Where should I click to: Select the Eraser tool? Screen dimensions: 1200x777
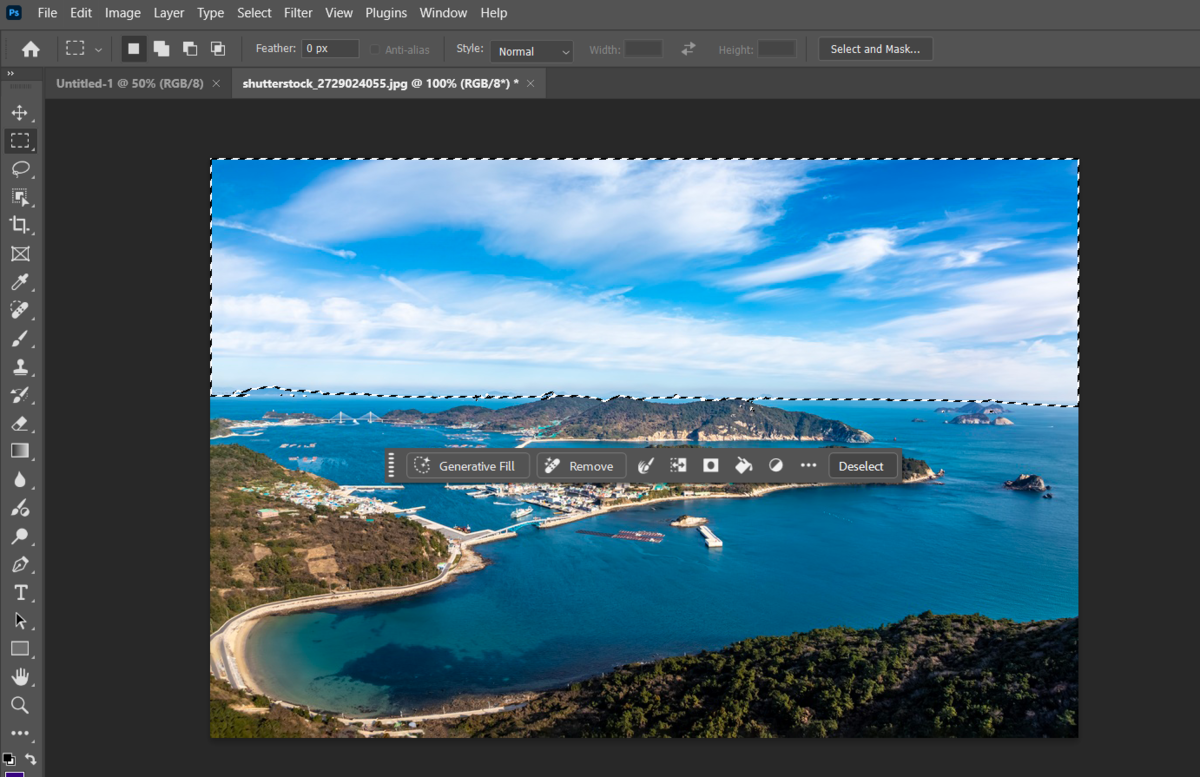20,423
